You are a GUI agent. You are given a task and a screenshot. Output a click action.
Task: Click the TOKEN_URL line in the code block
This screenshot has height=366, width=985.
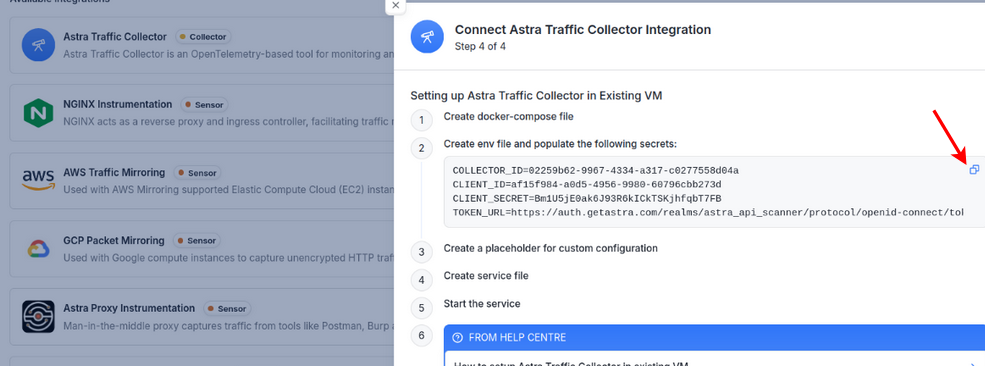708,212
